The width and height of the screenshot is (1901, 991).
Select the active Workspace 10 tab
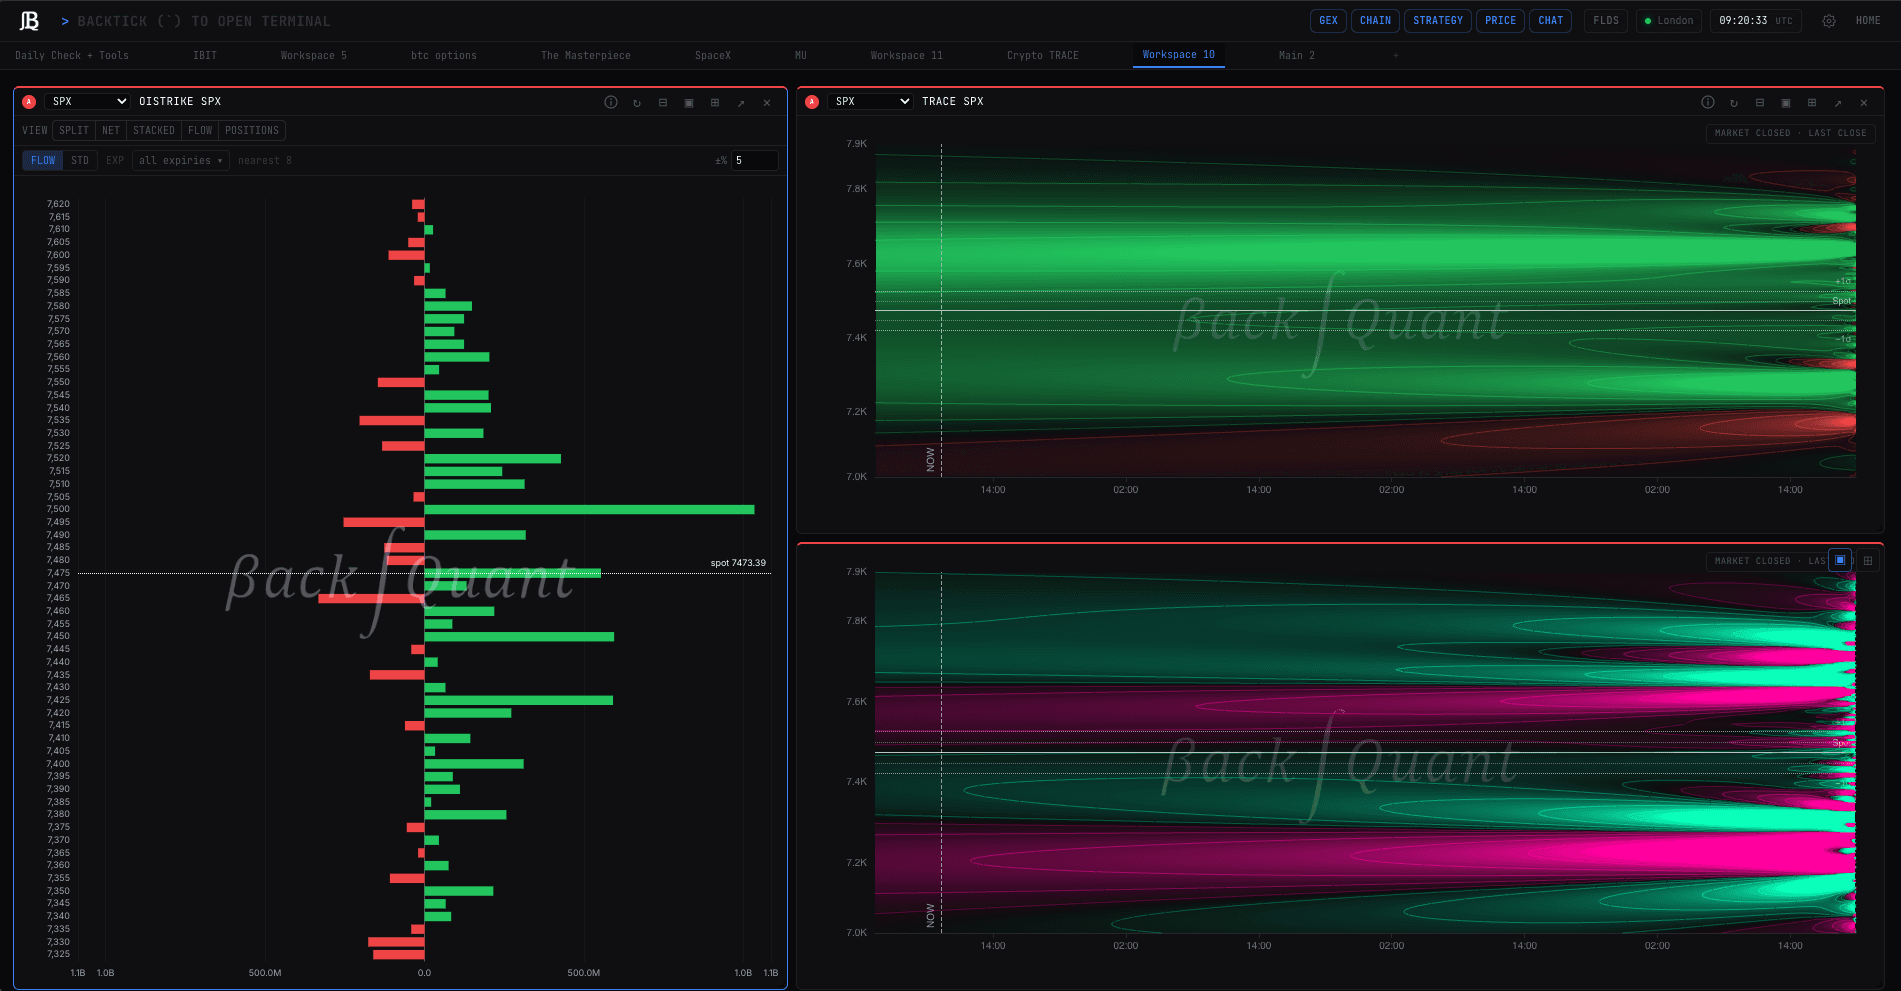(1179, 55)
